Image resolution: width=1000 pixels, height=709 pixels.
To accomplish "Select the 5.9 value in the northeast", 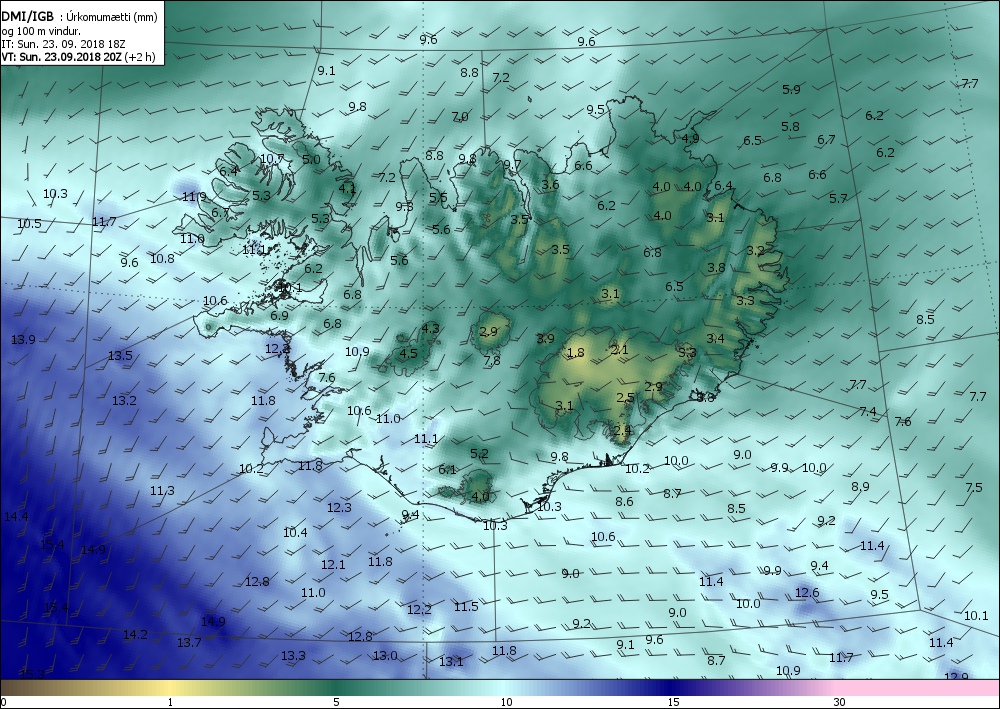I will click(791, 89).
